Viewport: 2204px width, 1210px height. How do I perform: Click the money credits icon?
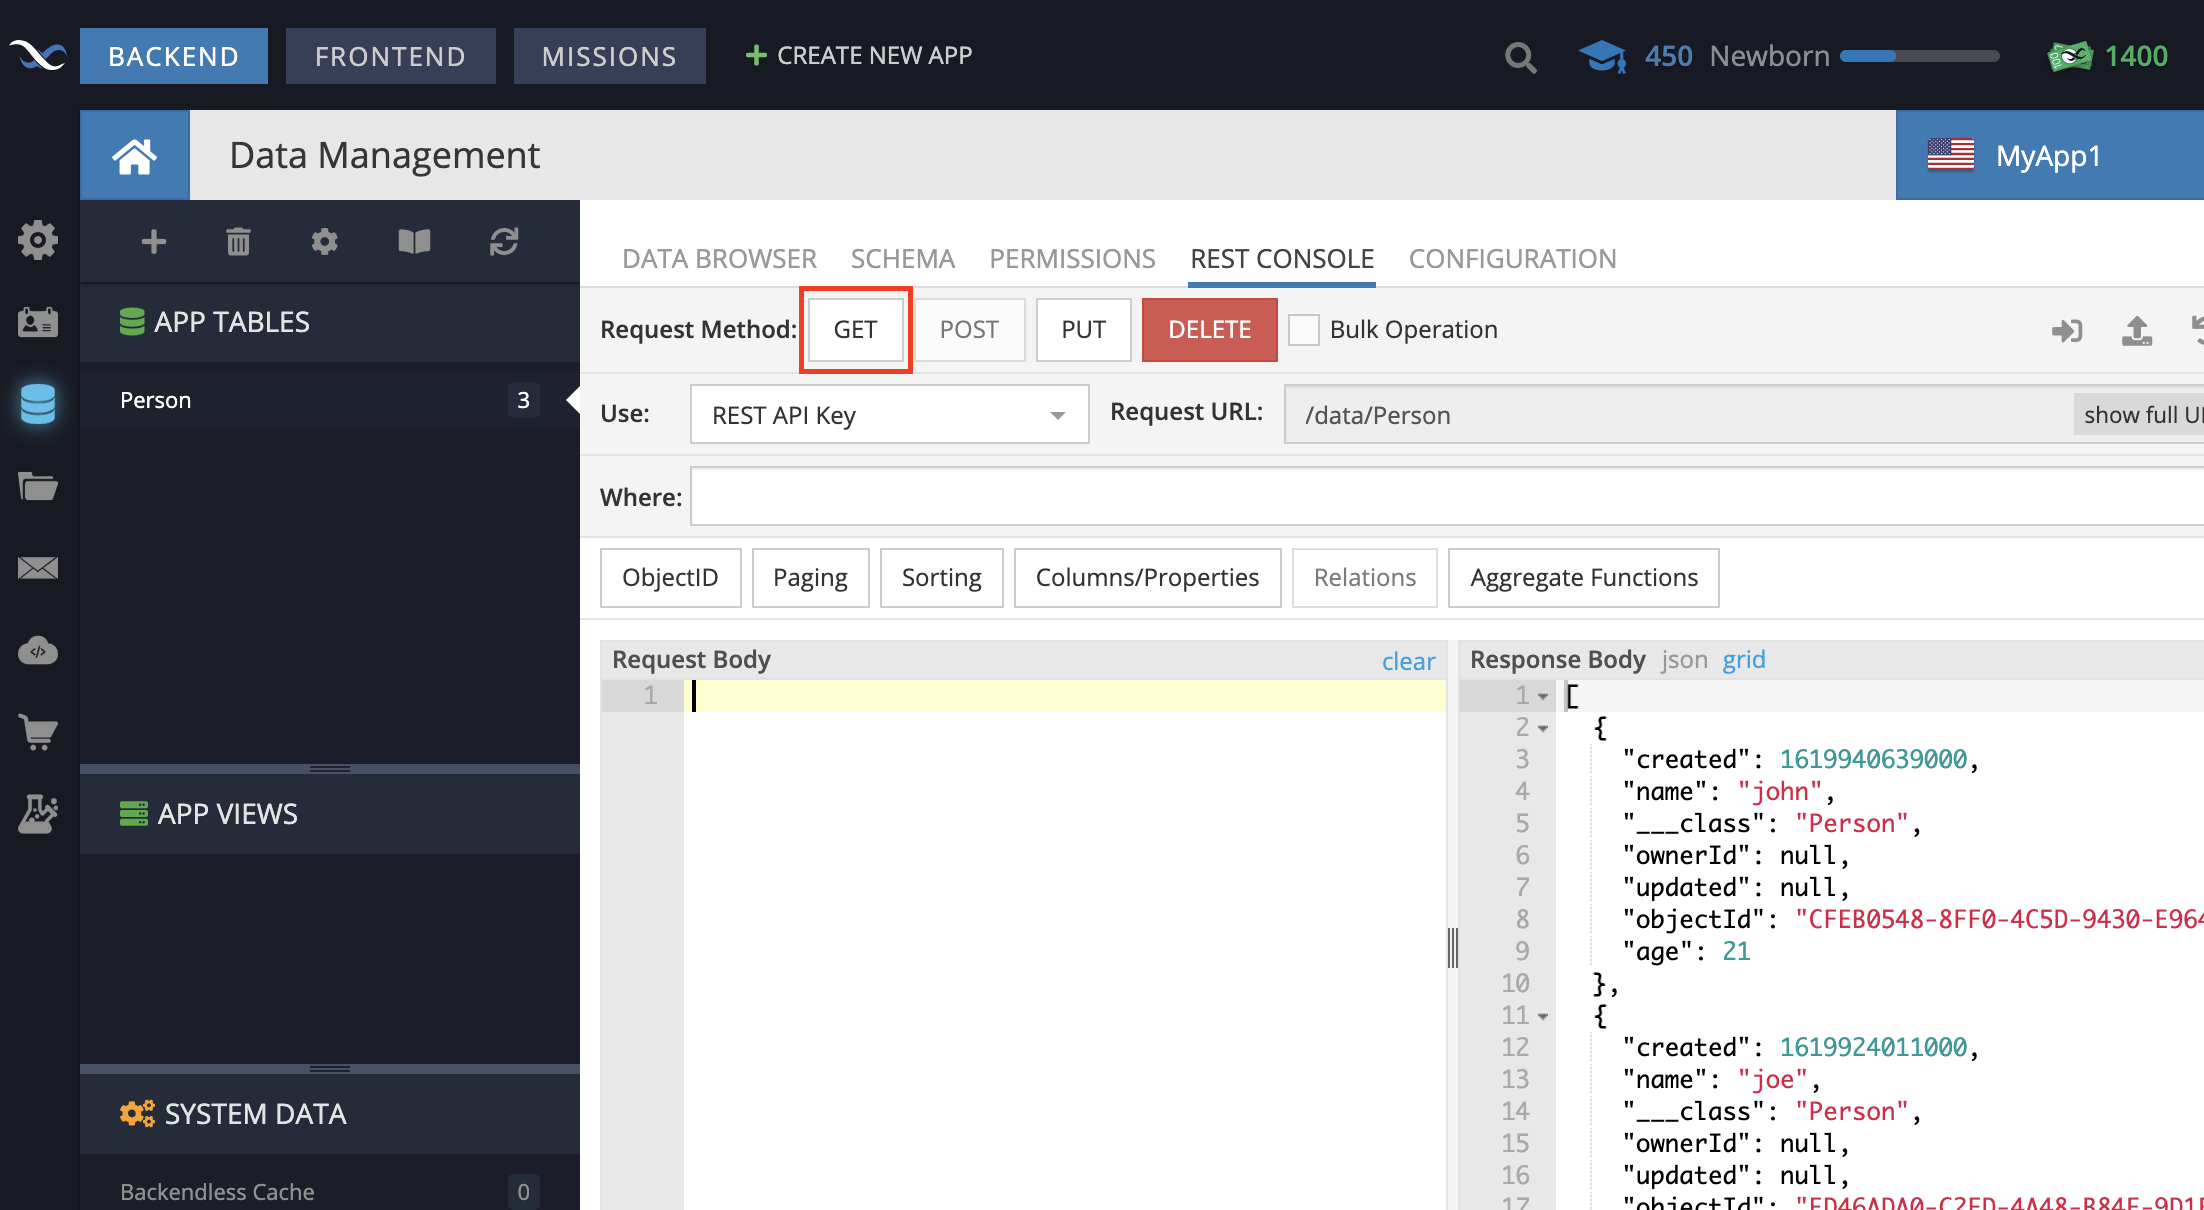[x=2070, y=56]
